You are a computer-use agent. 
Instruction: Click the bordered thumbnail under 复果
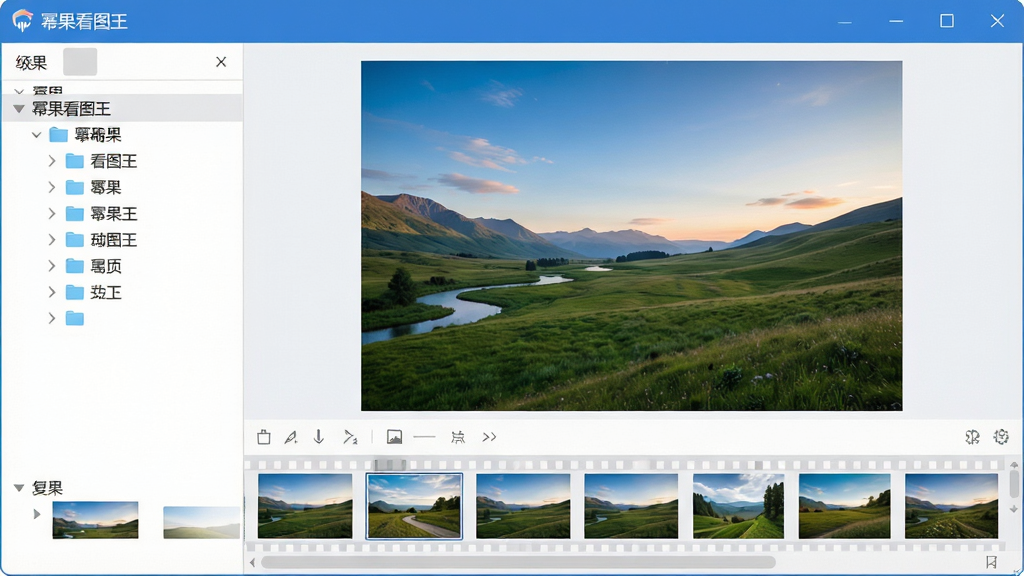(x=95, y=520)
